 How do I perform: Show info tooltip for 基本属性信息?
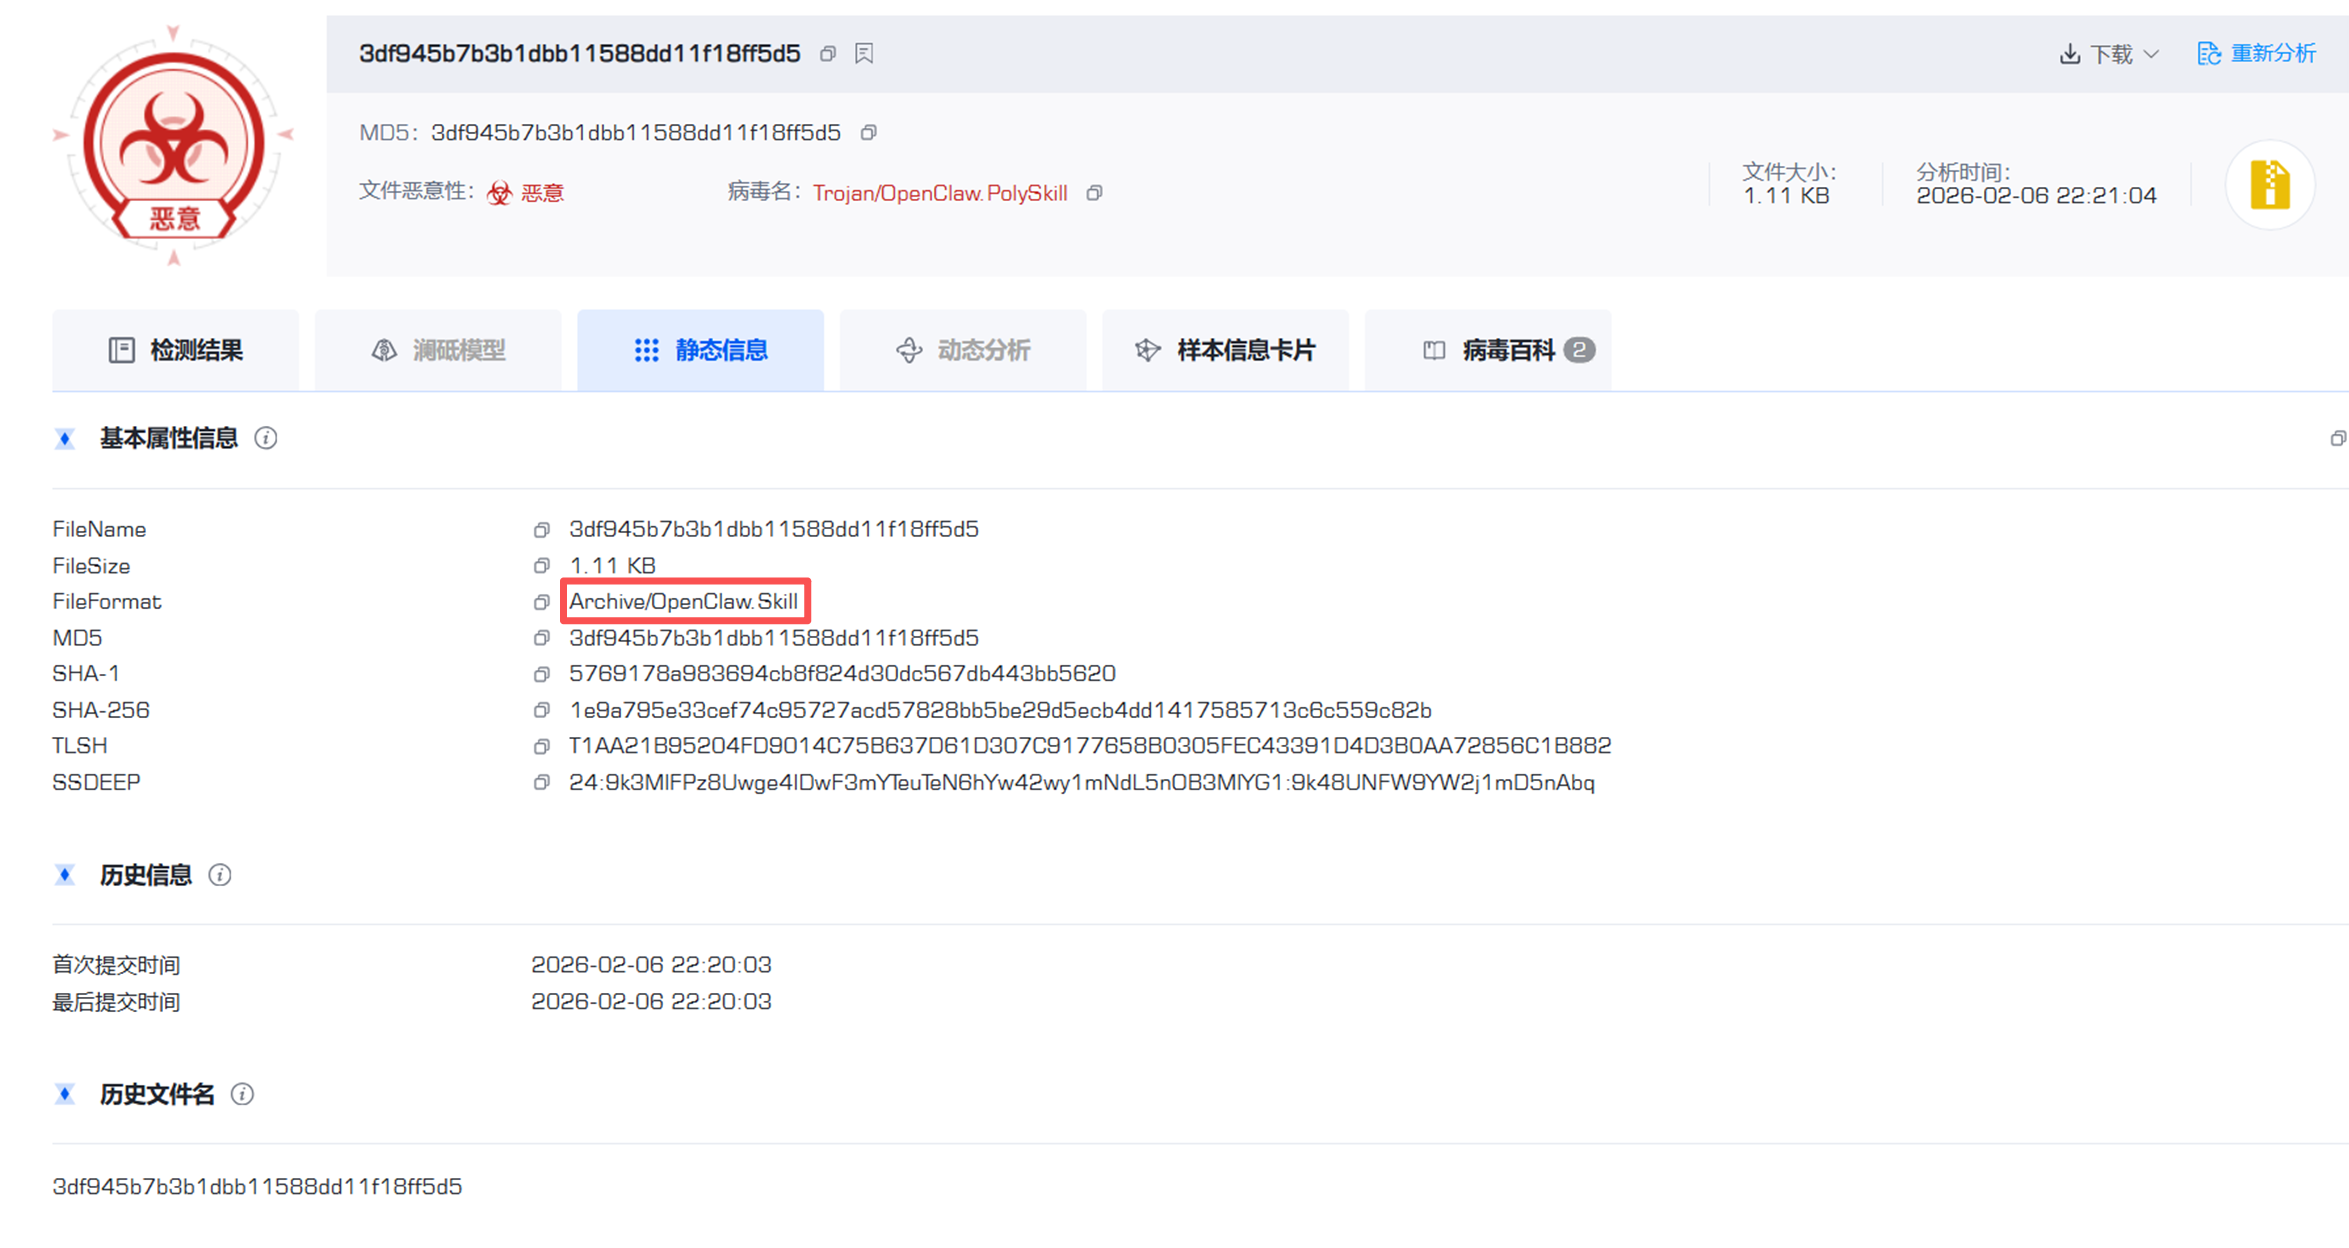point(266,439)
